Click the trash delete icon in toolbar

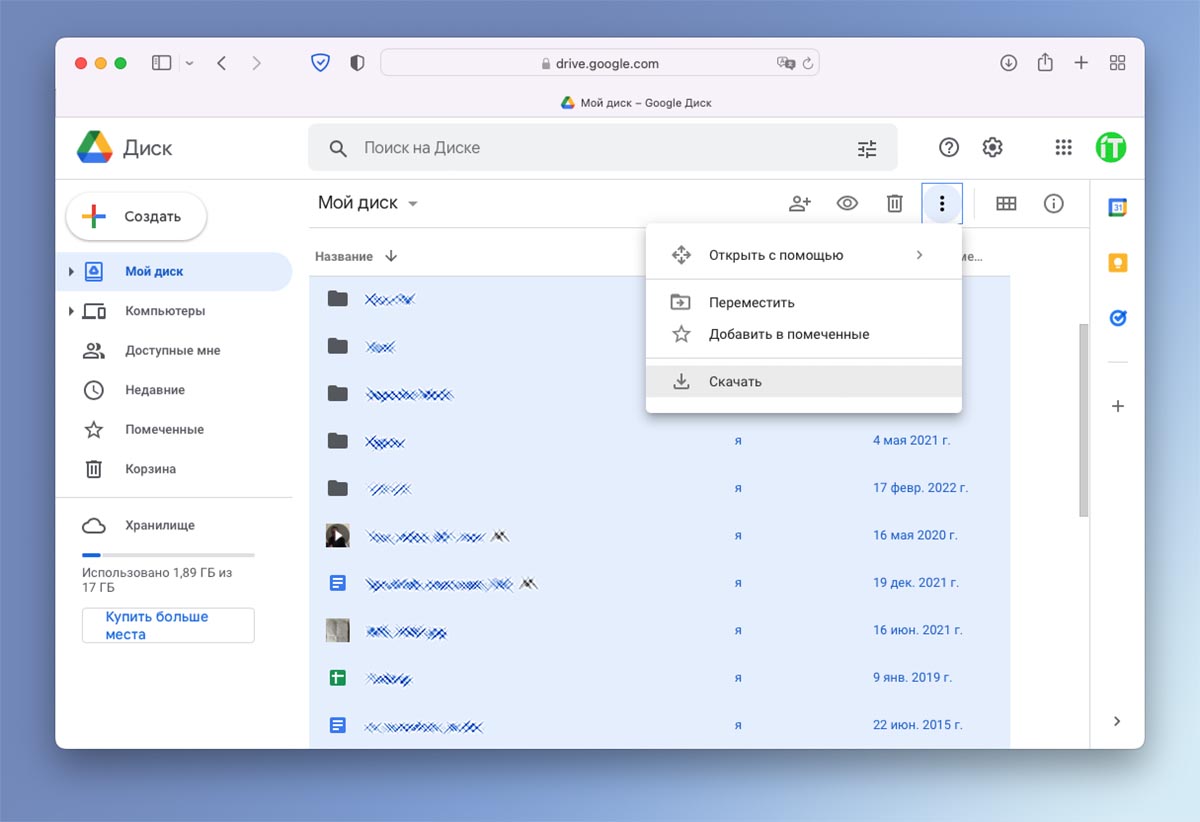pos(895,204)
